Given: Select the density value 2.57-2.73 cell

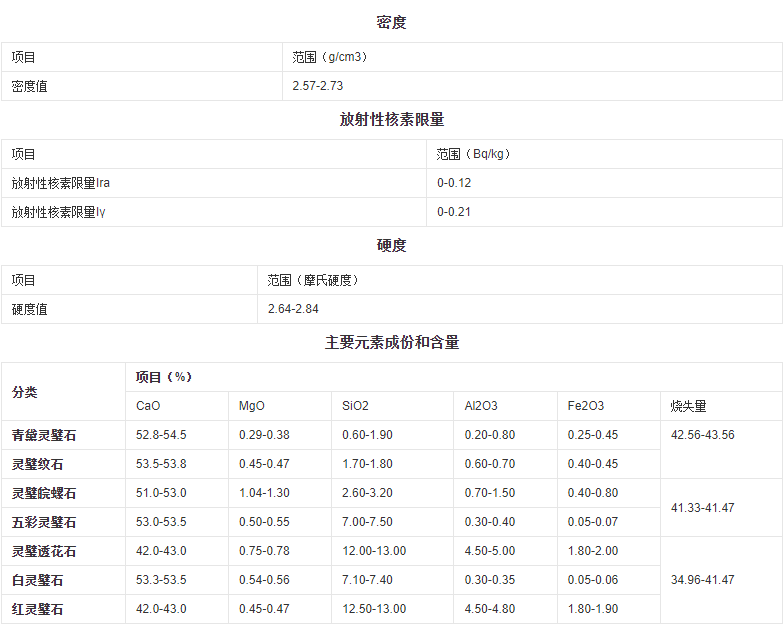Looking at the screenshot, I should click(x=319, y=86).
